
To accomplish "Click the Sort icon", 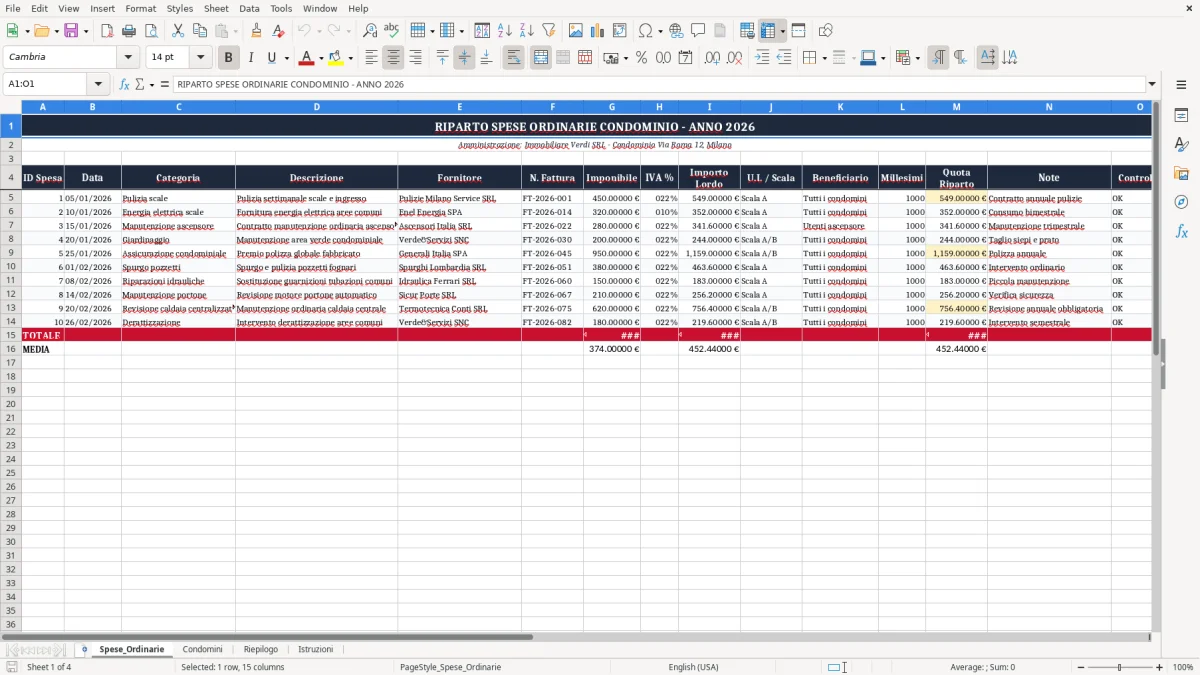I will [x=482, y=31].
